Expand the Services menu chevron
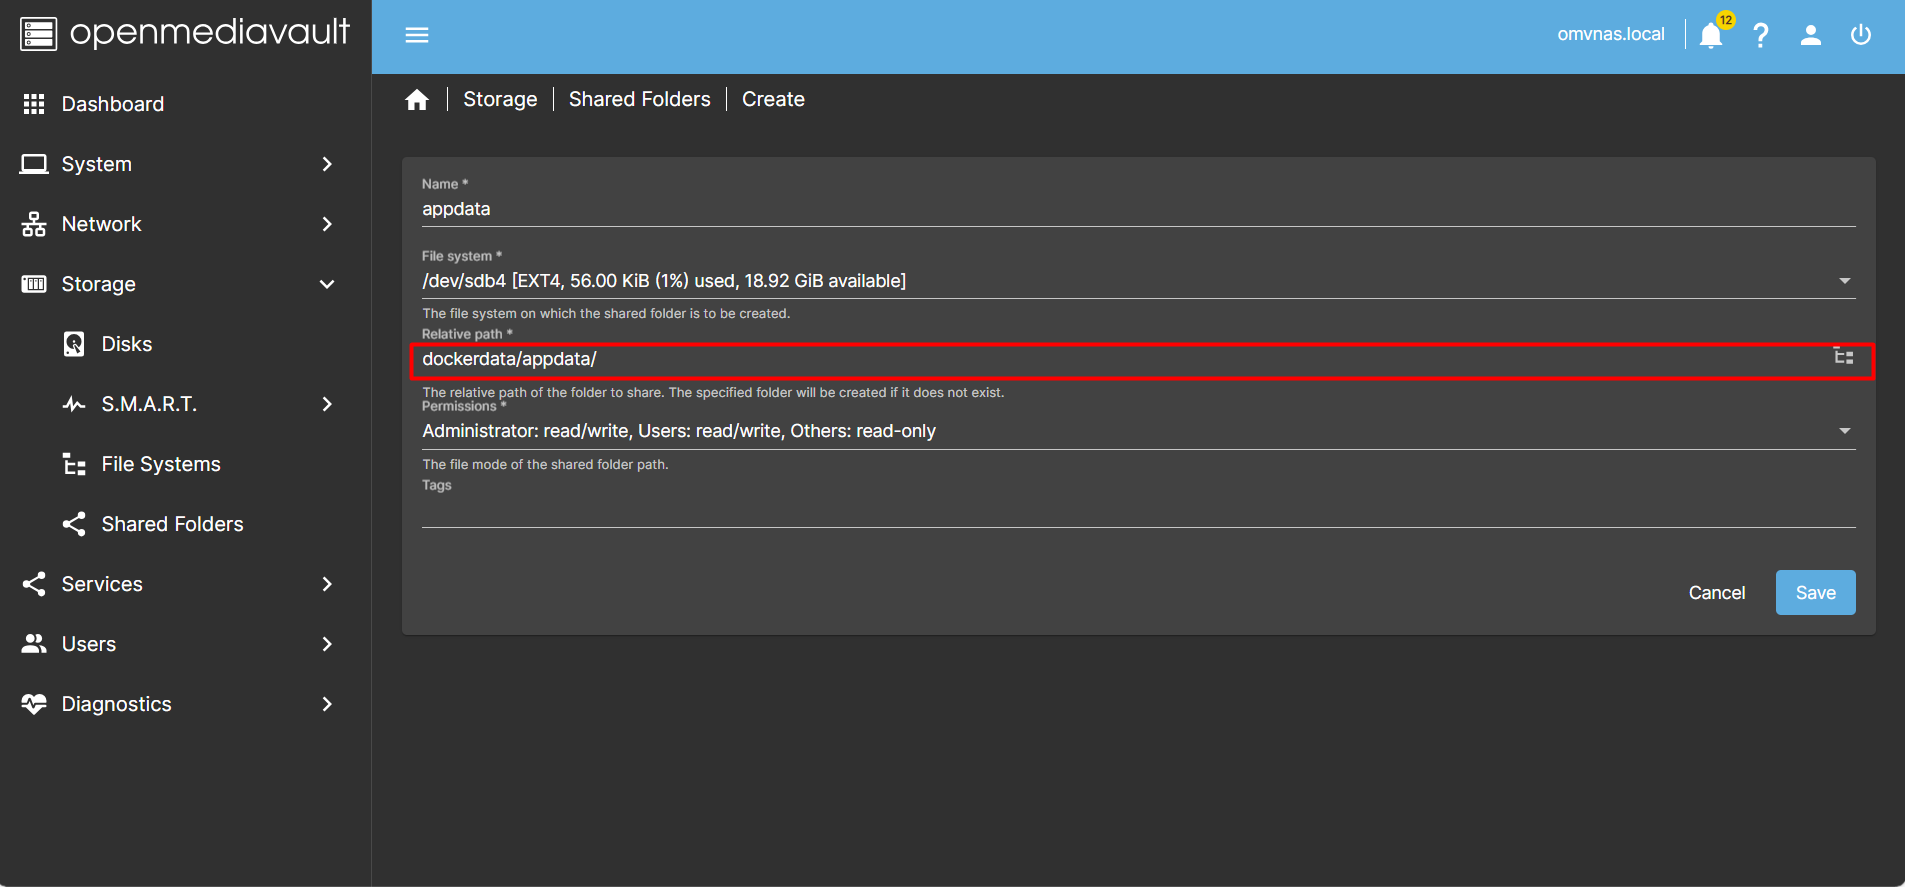 tap(327, 584)
